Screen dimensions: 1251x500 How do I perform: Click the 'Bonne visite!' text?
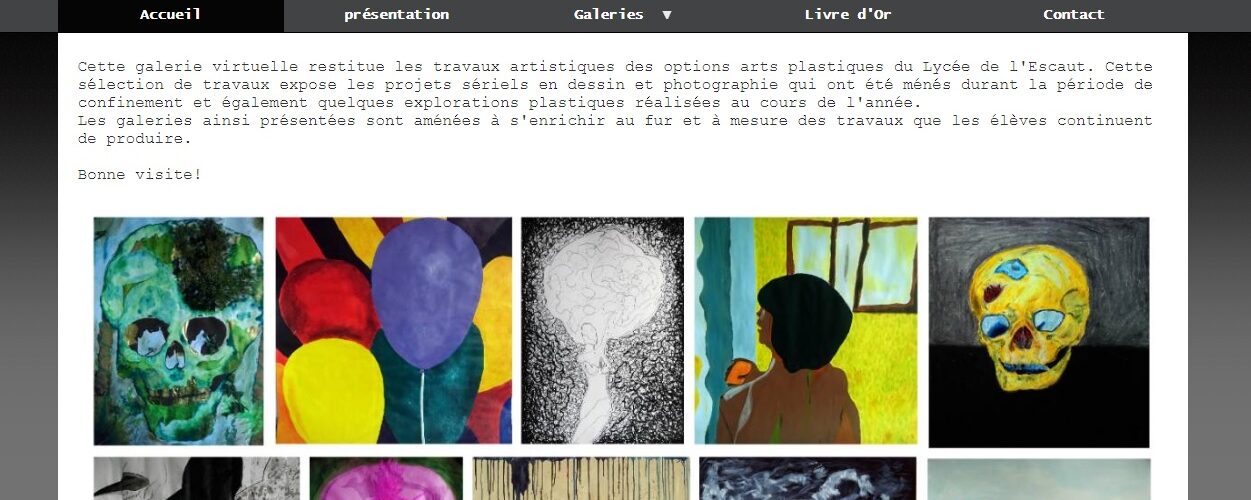point(140,175)
